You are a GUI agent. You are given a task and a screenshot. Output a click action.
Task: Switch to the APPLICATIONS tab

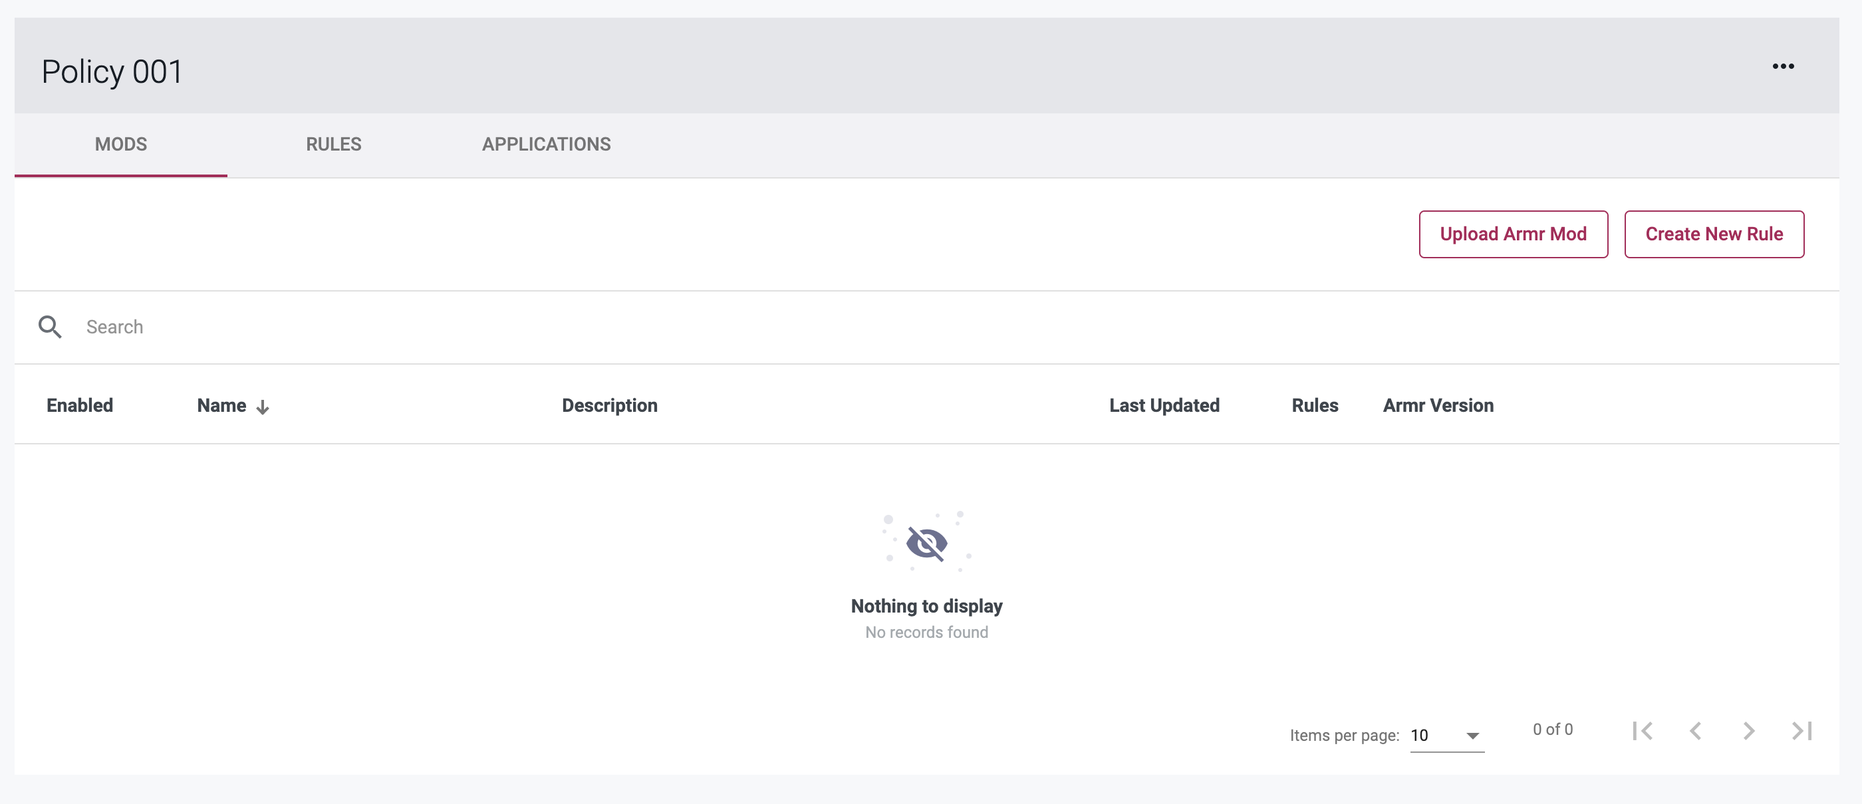click(546, 144)
